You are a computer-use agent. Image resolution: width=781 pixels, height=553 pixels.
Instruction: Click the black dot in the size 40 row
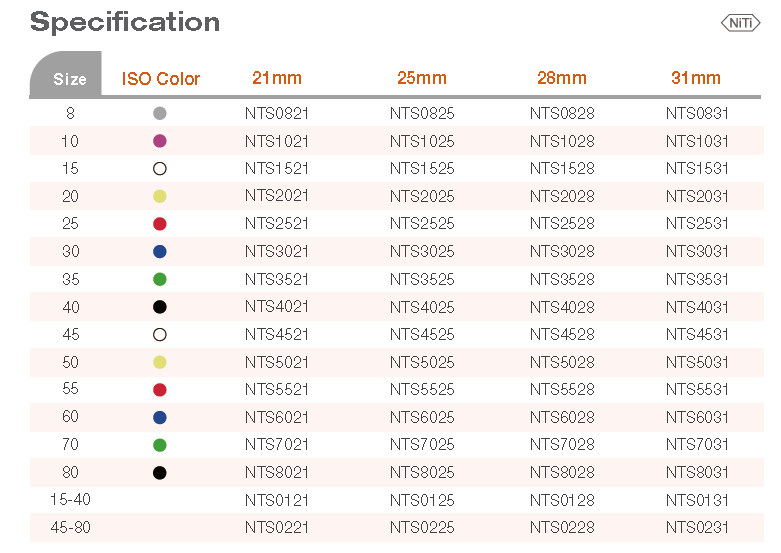tap(160, 307)
